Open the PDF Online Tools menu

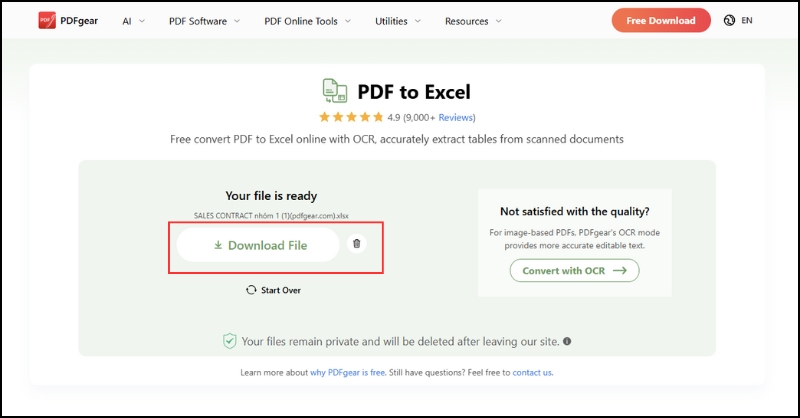[301, 21]
